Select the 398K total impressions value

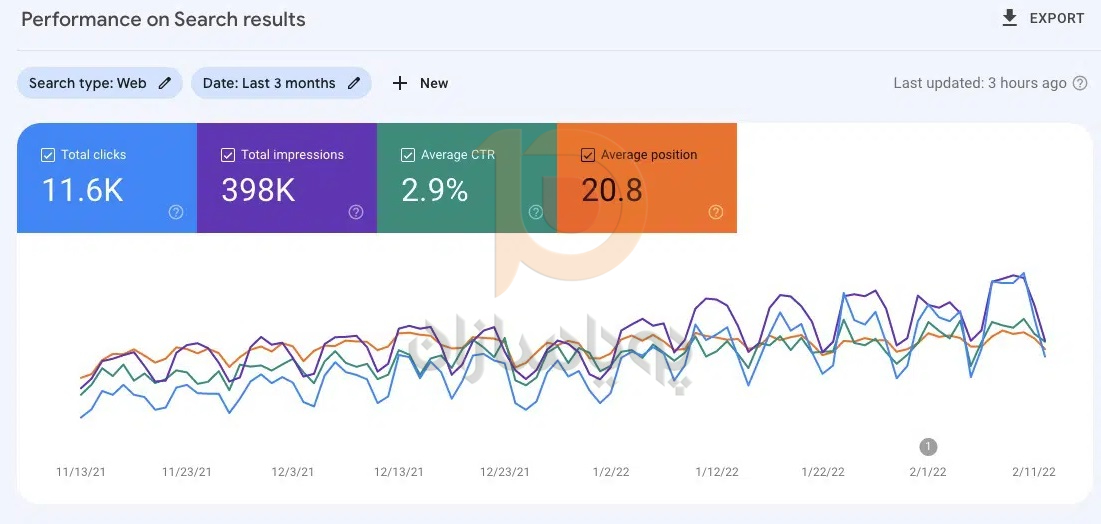[258, 190]
